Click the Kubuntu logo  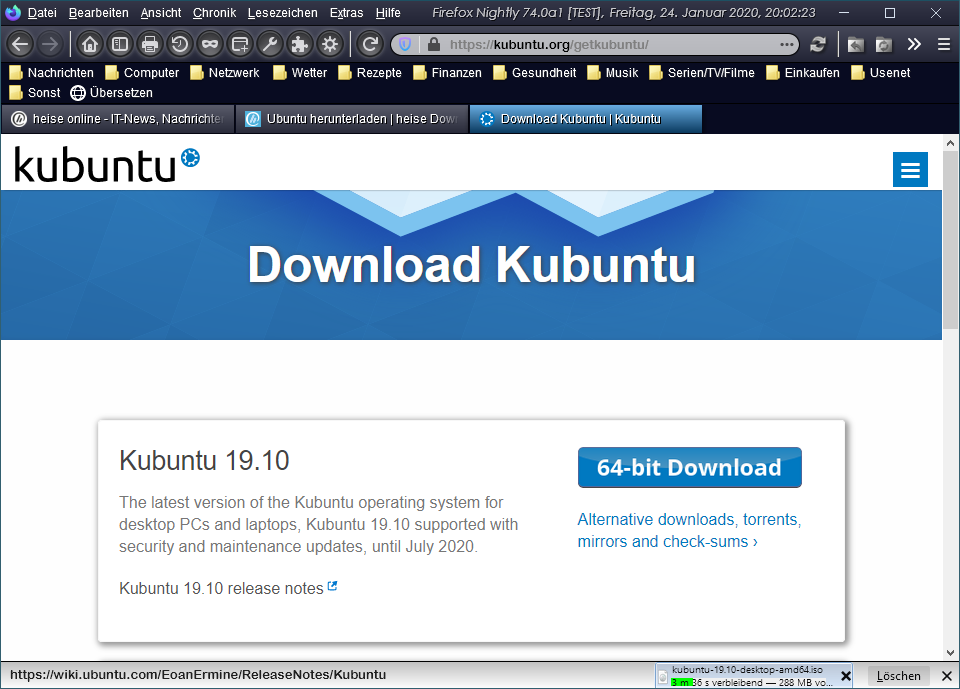(107, 164)
